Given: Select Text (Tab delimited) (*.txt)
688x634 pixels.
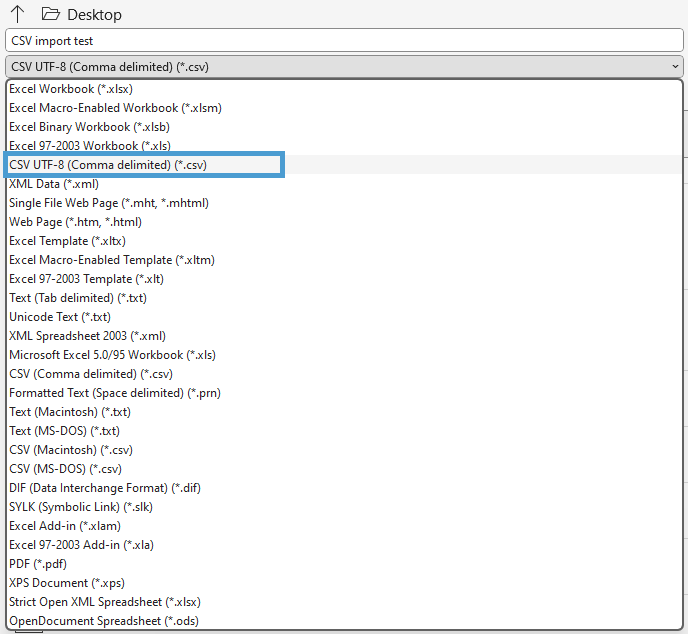Looking at the screenshot, I should coord(344,298).
